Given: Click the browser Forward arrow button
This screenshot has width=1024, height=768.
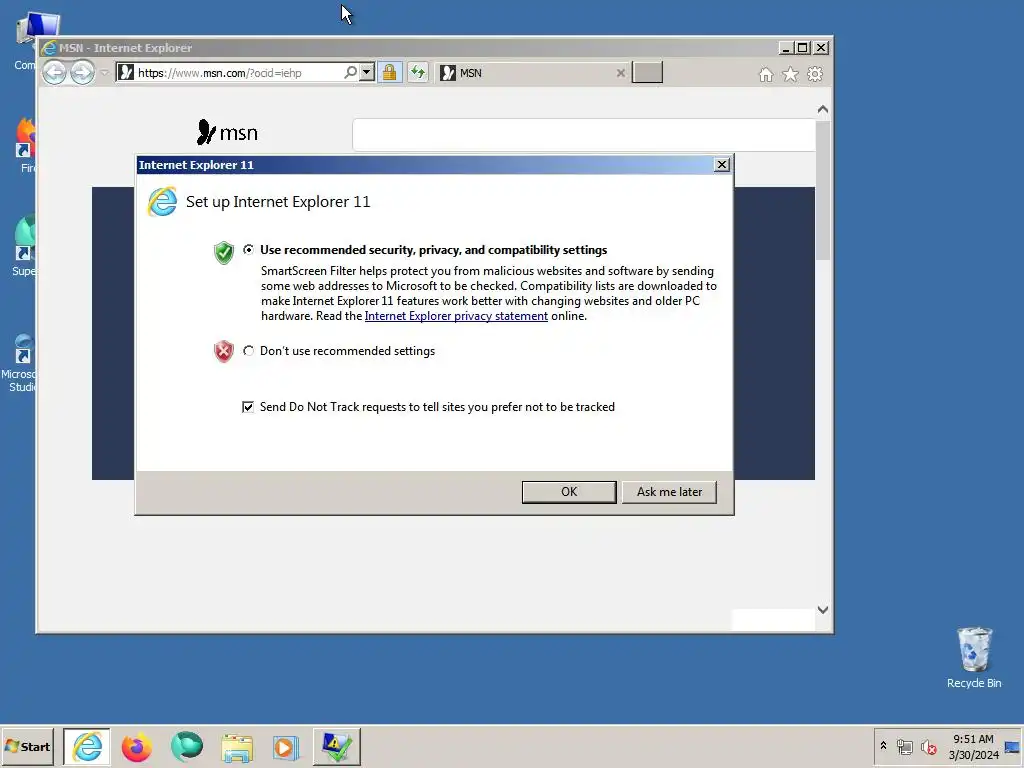Looking at the screenshot, I should pos(82,72).
